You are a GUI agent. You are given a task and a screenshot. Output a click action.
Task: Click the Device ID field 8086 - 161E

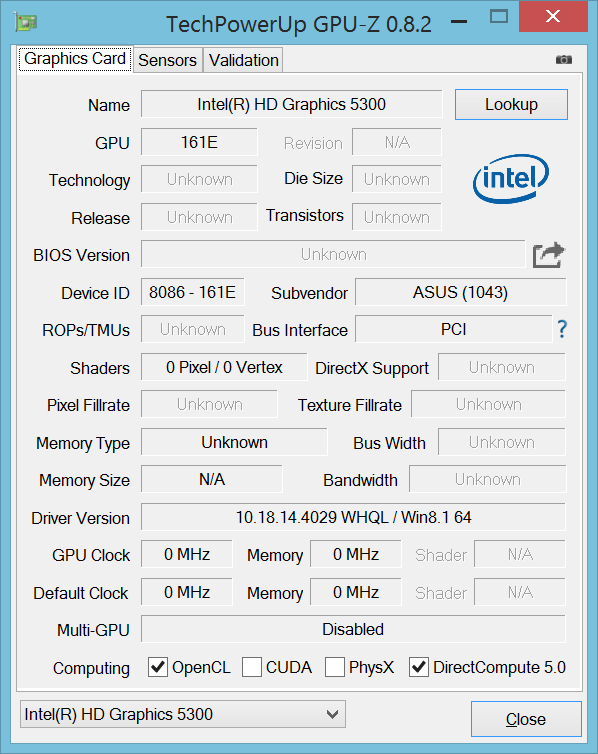(193, 292)
